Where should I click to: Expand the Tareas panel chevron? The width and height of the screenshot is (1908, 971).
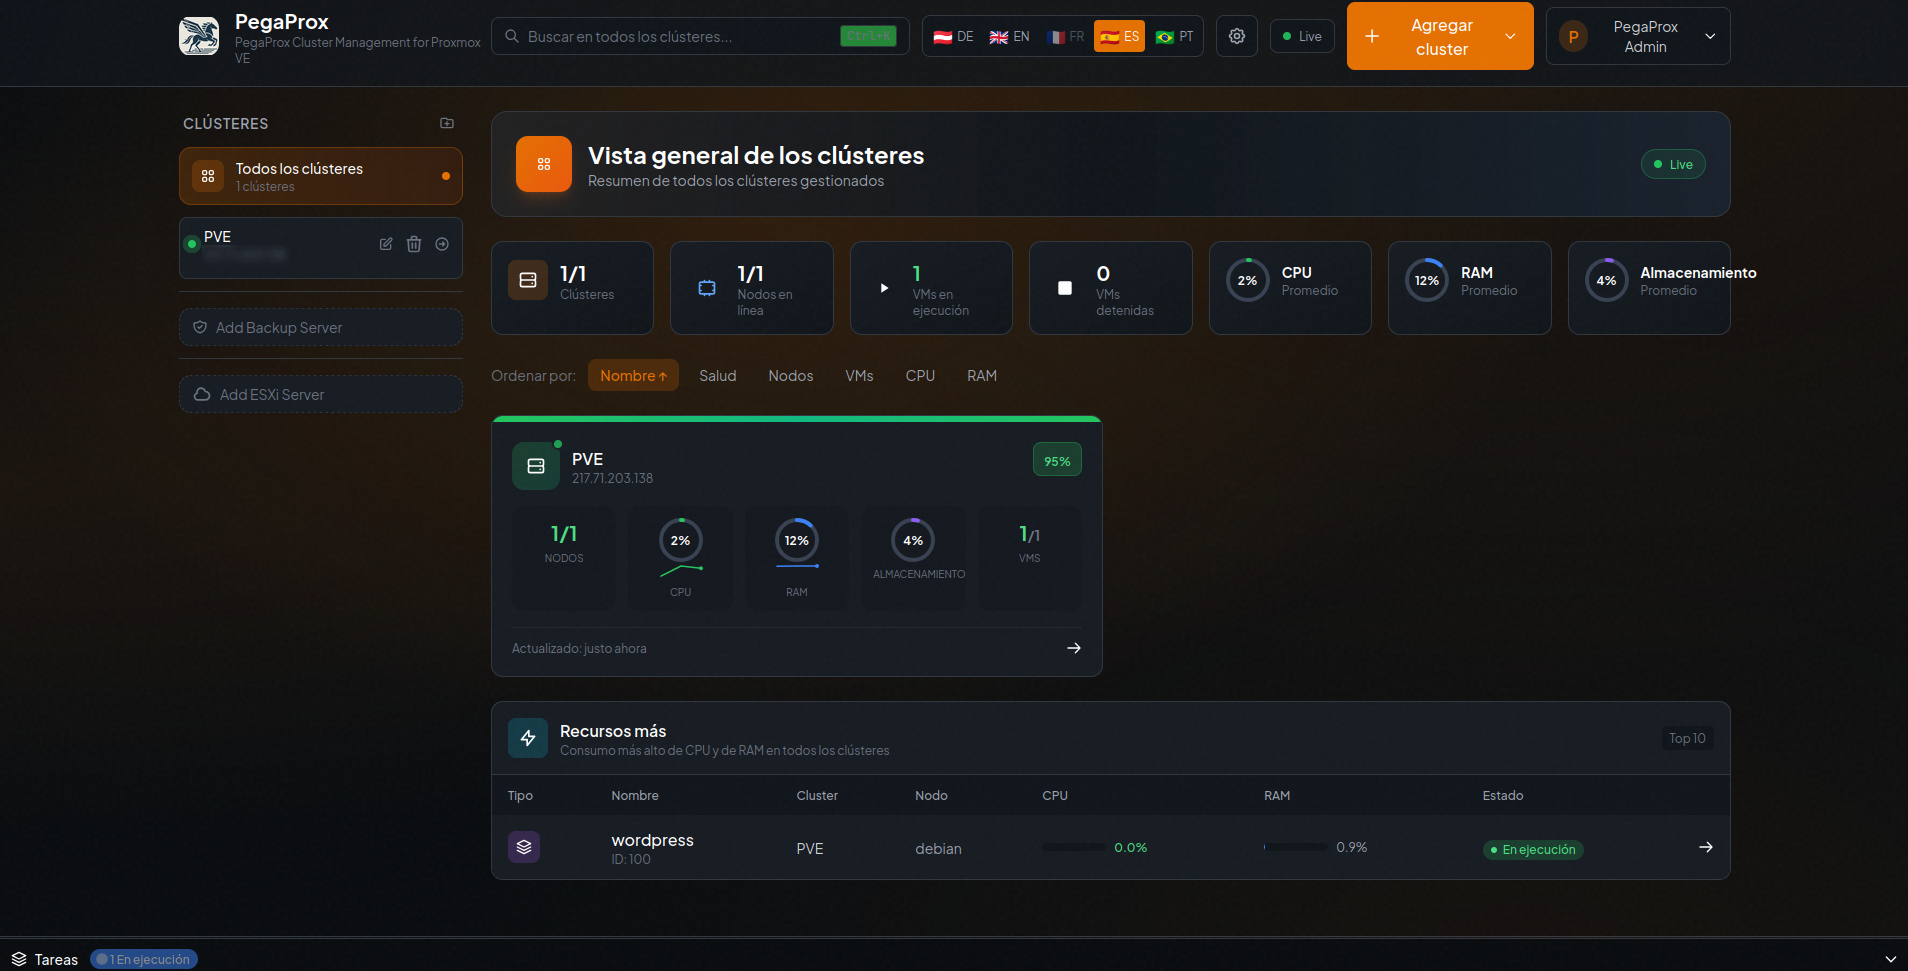[1890, 959]
